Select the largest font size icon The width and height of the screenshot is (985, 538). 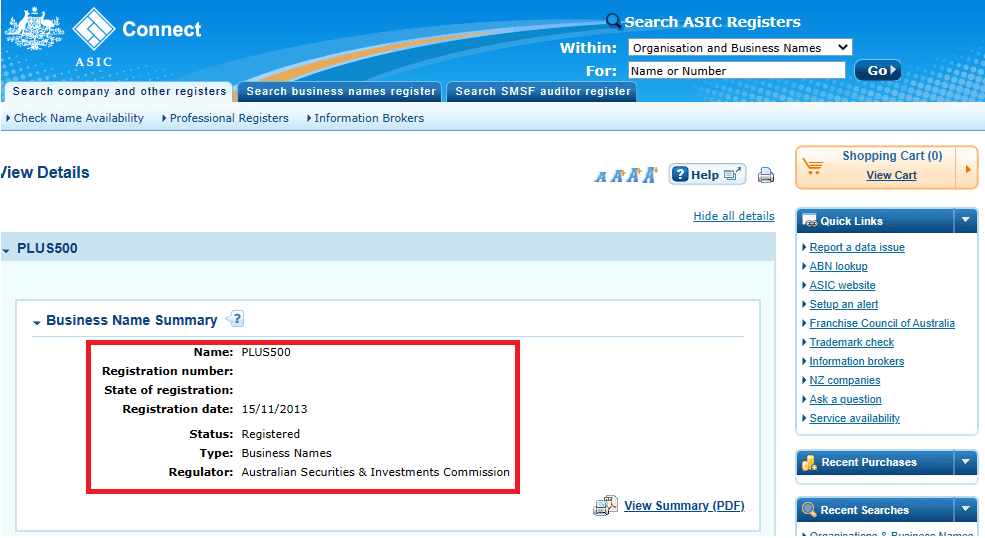650,175
